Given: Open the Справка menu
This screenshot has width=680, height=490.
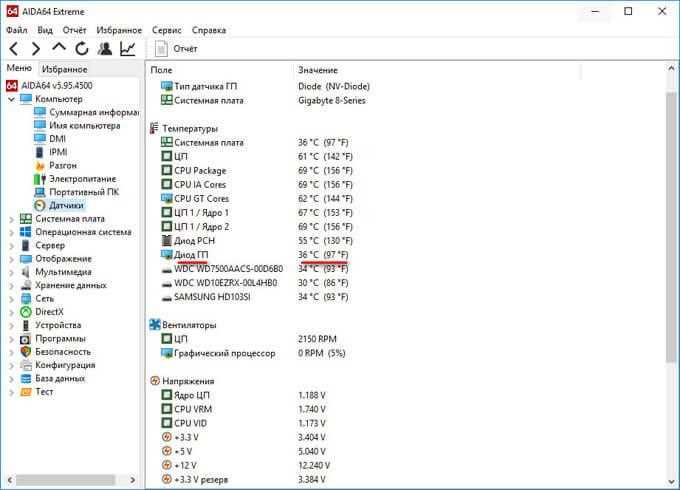Looking at the screenshot, I should [x=209, y=30].
